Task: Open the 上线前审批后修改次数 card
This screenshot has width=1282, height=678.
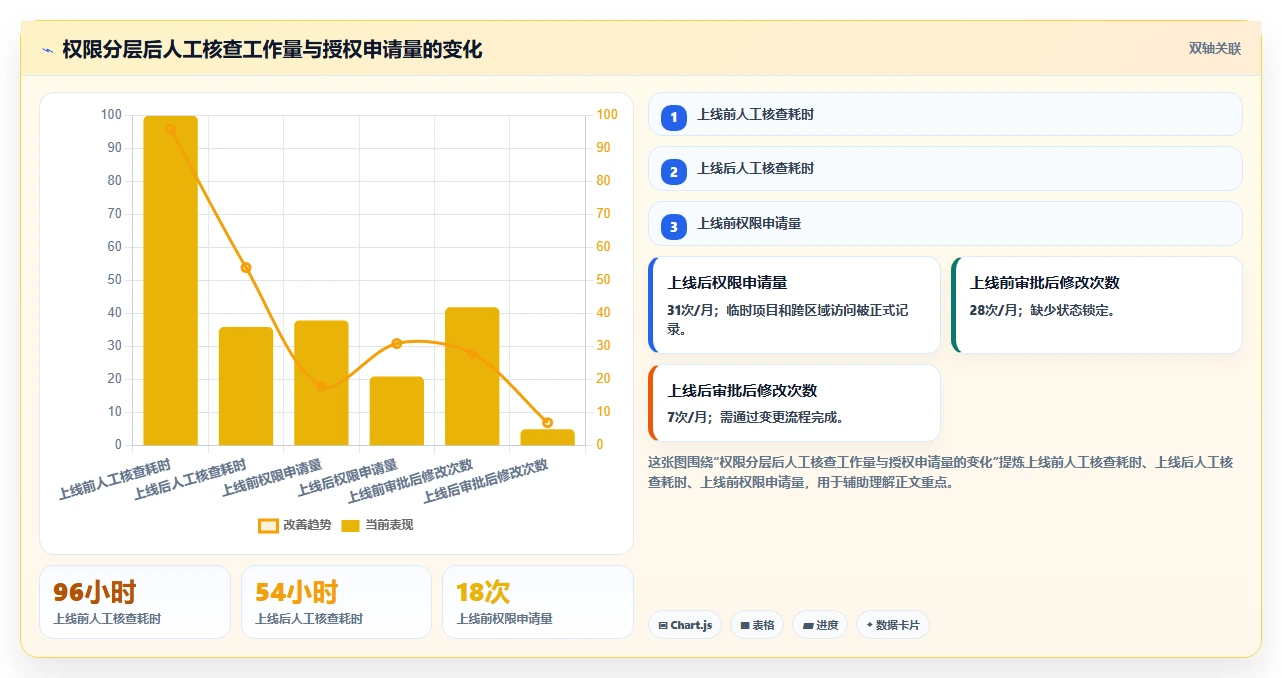Action: [x=1097, y=305]
